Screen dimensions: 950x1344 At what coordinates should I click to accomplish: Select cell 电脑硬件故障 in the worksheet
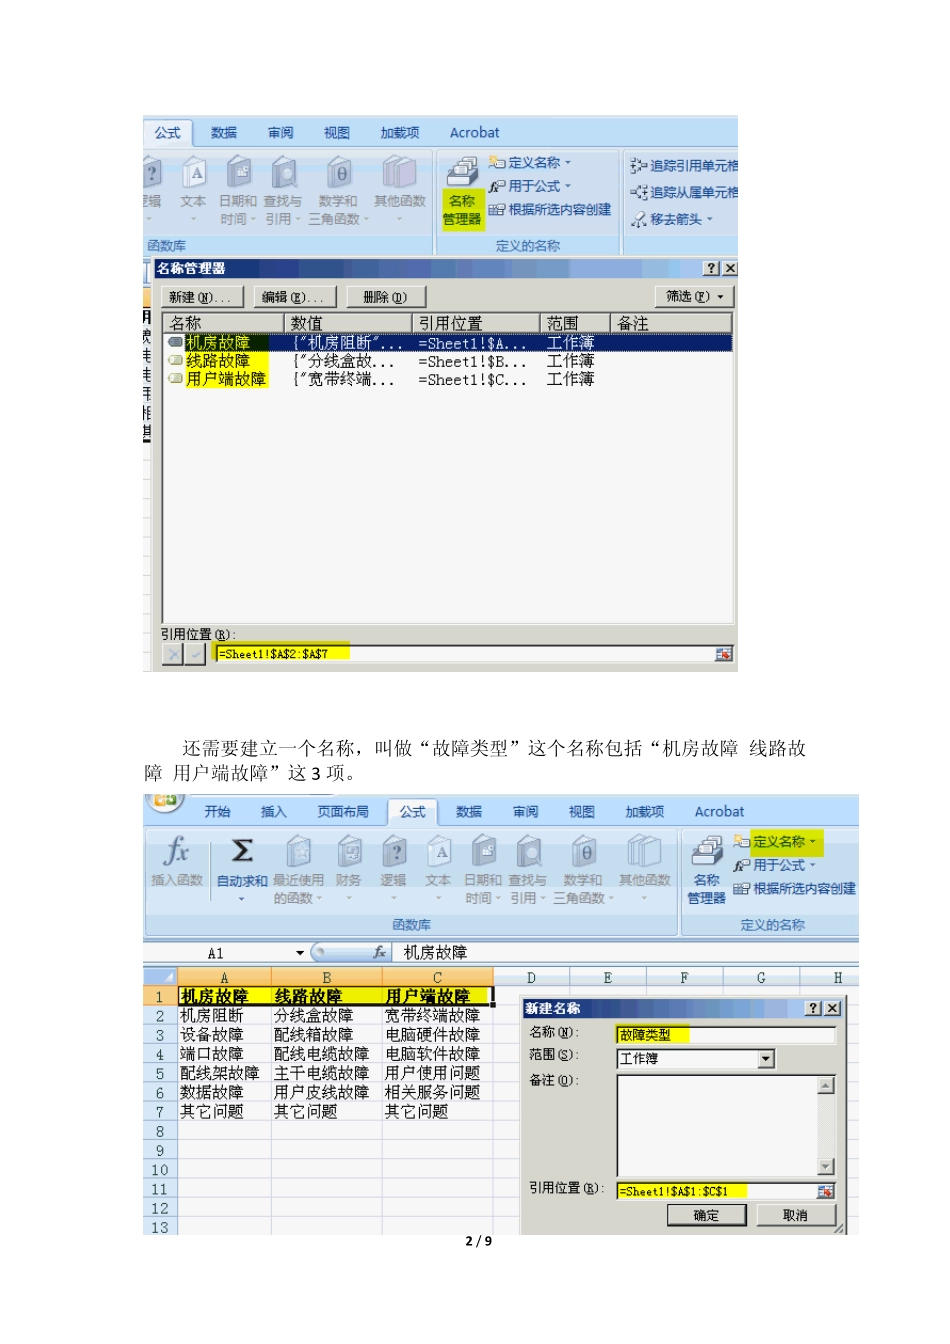[x=438, y=1035]
